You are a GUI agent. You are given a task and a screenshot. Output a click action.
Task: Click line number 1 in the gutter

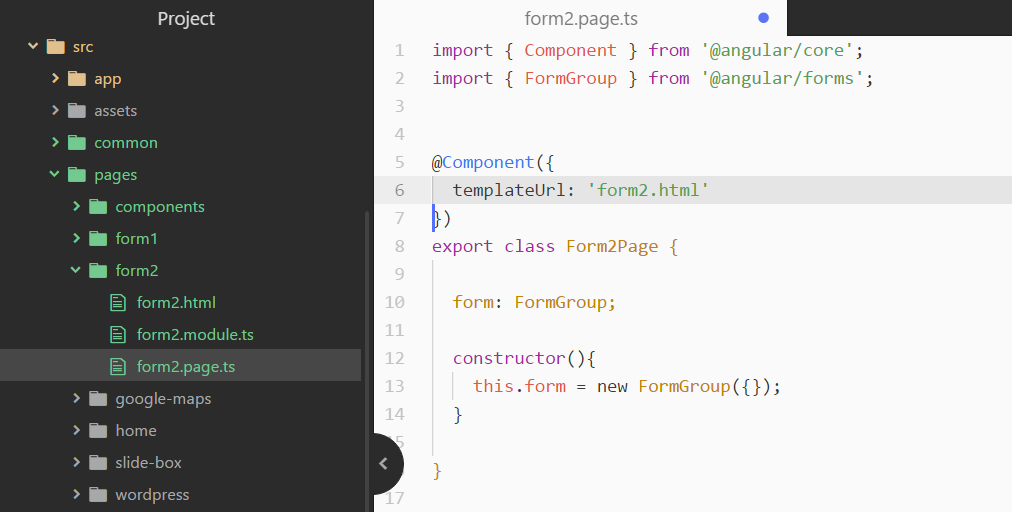tap(399, 50)
